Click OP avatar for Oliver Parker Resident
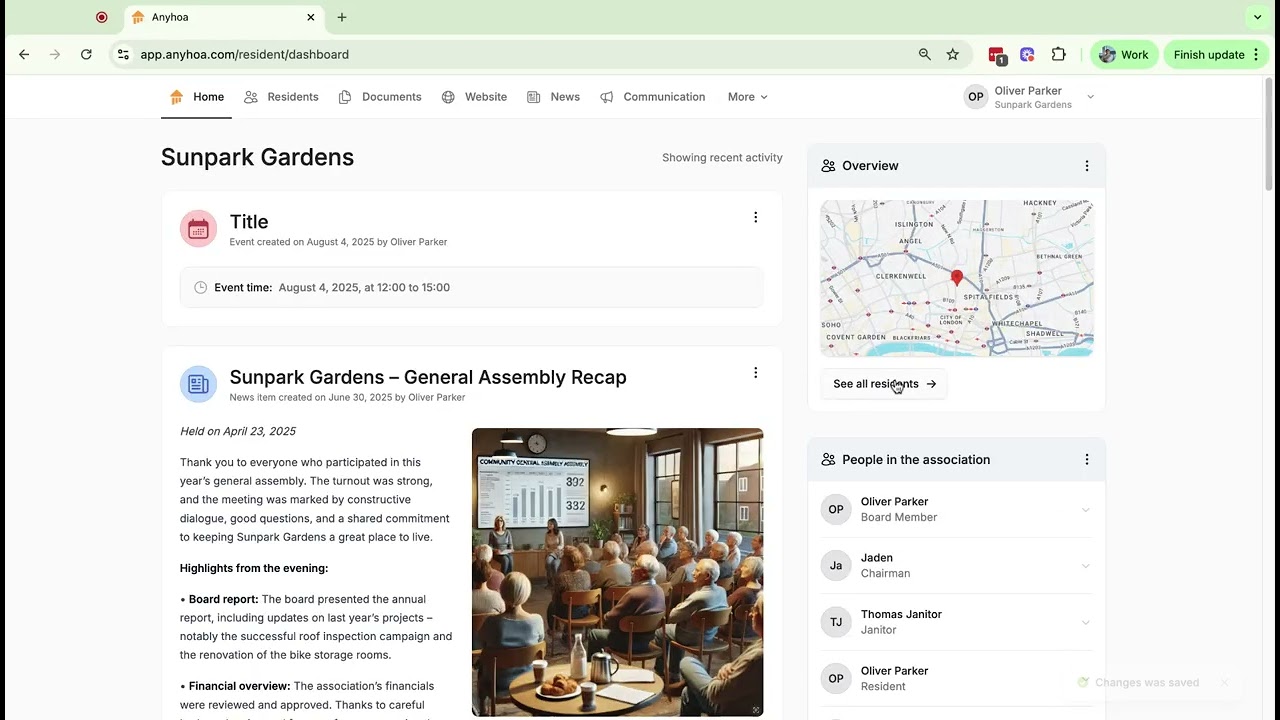The image size is (1280, 720). pos(836,678)
